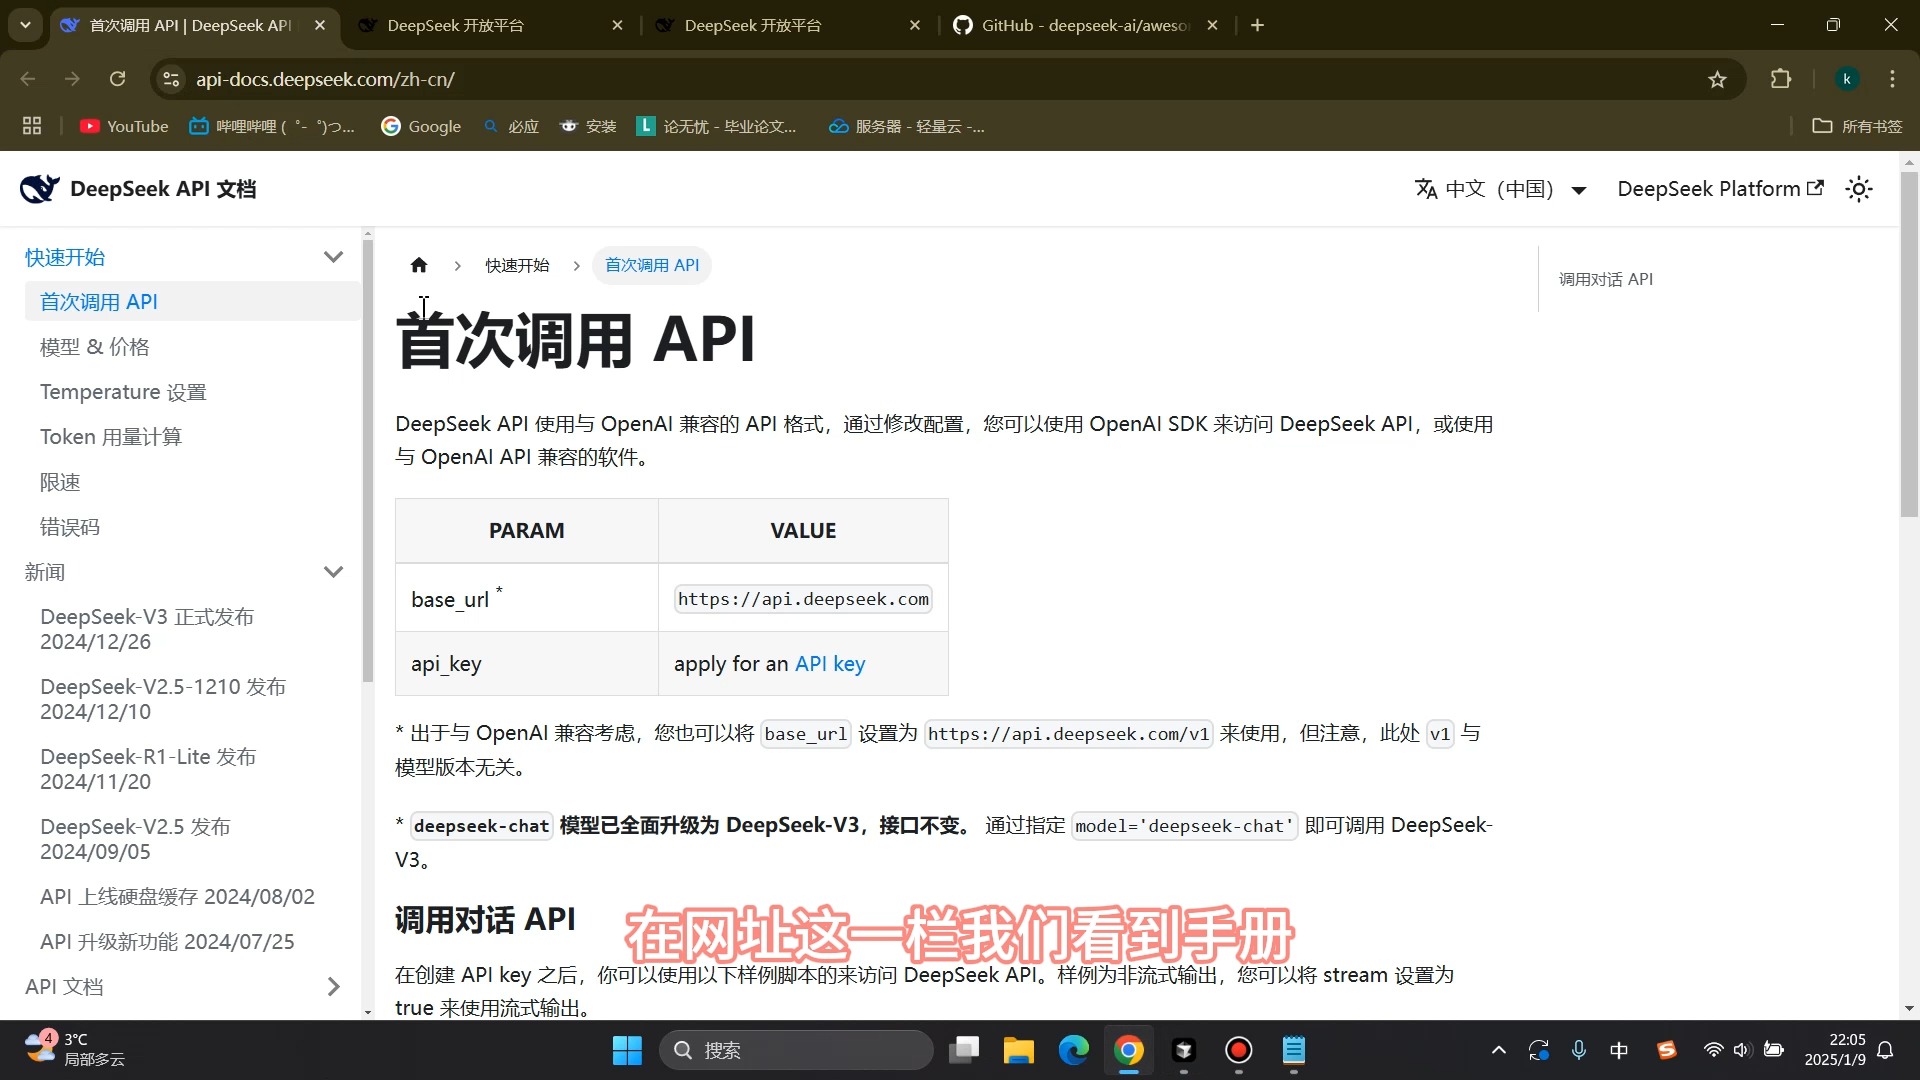
Task: Open the Task View taskbar icon
Action: [x=964, y=1050]
